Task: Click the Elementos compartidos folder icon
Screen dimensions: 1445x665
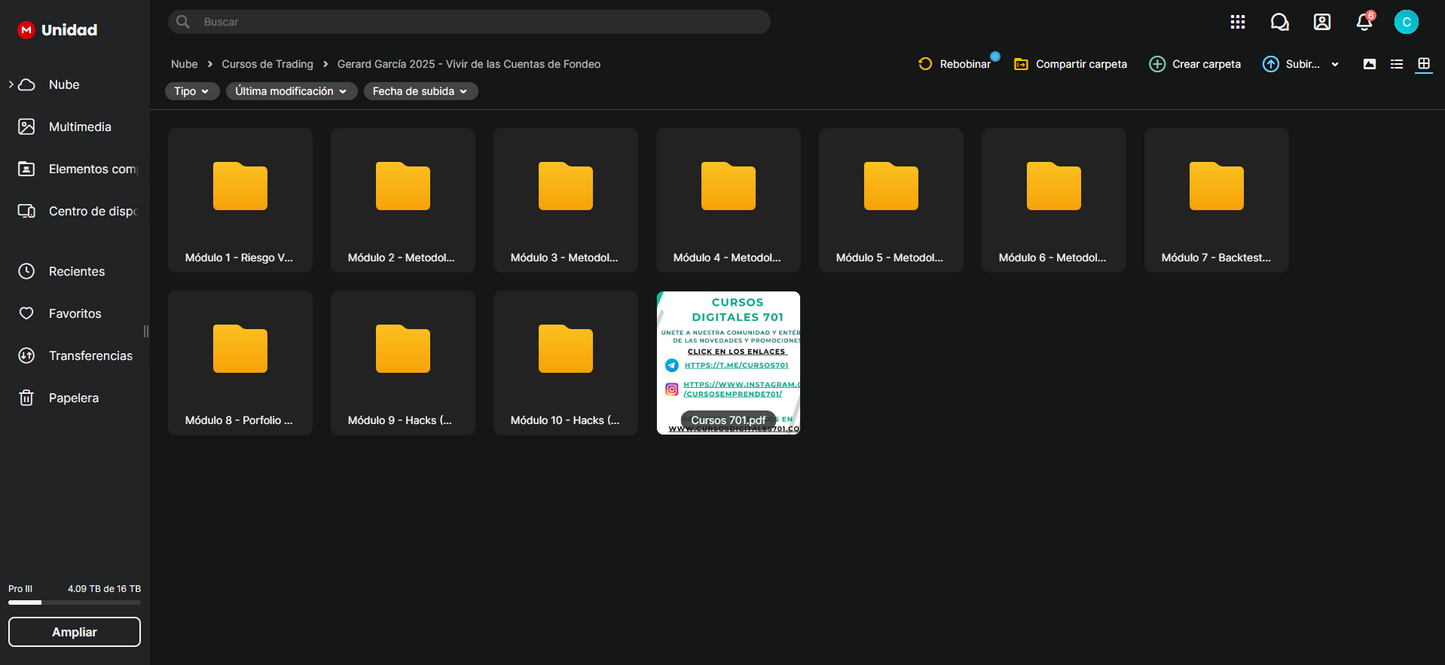Action: tap(27, 169)
